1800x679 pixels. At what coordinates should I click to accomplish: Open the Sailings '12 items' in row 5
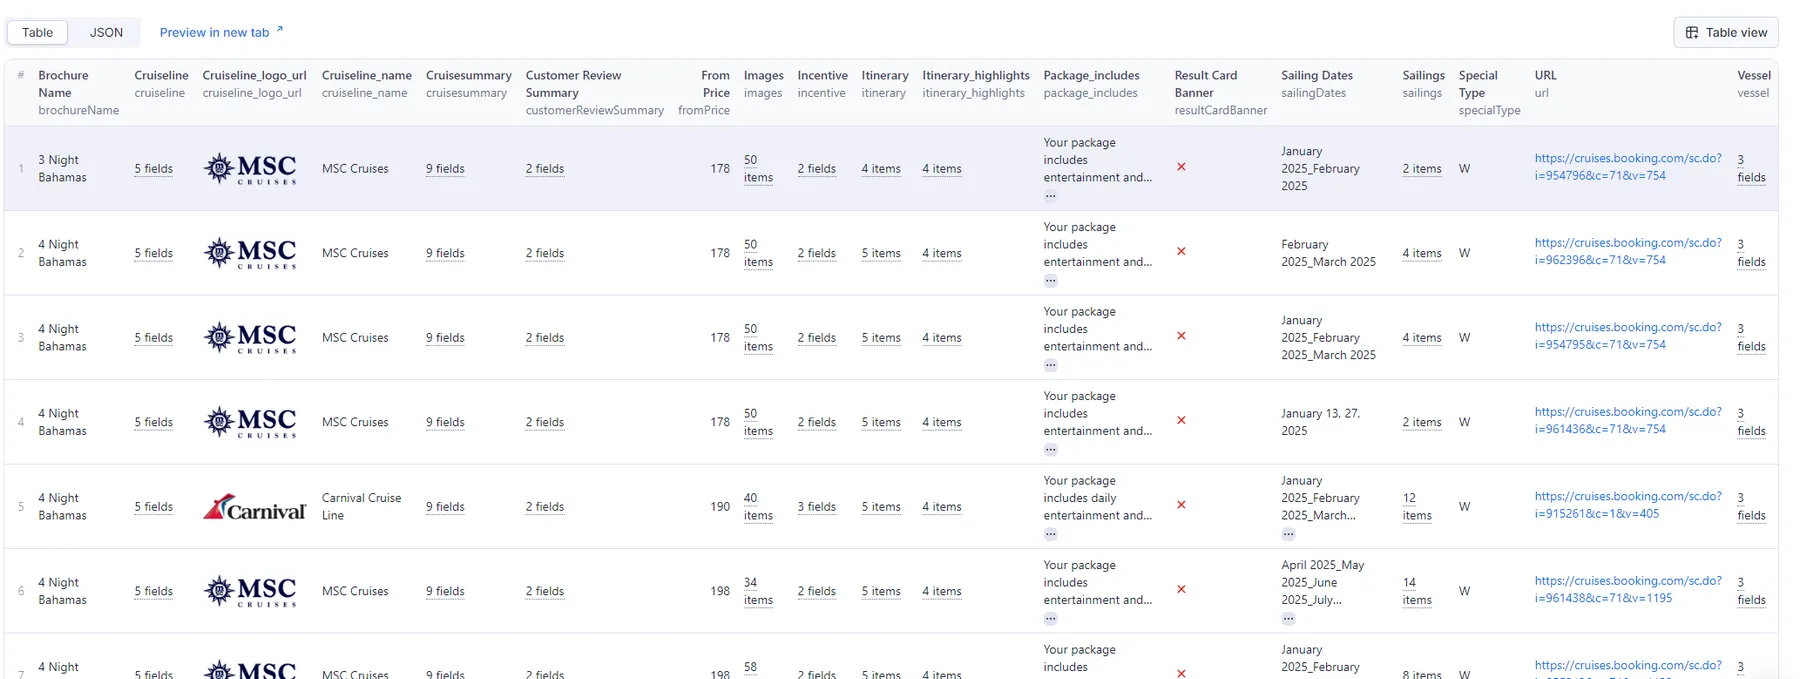1417,507
